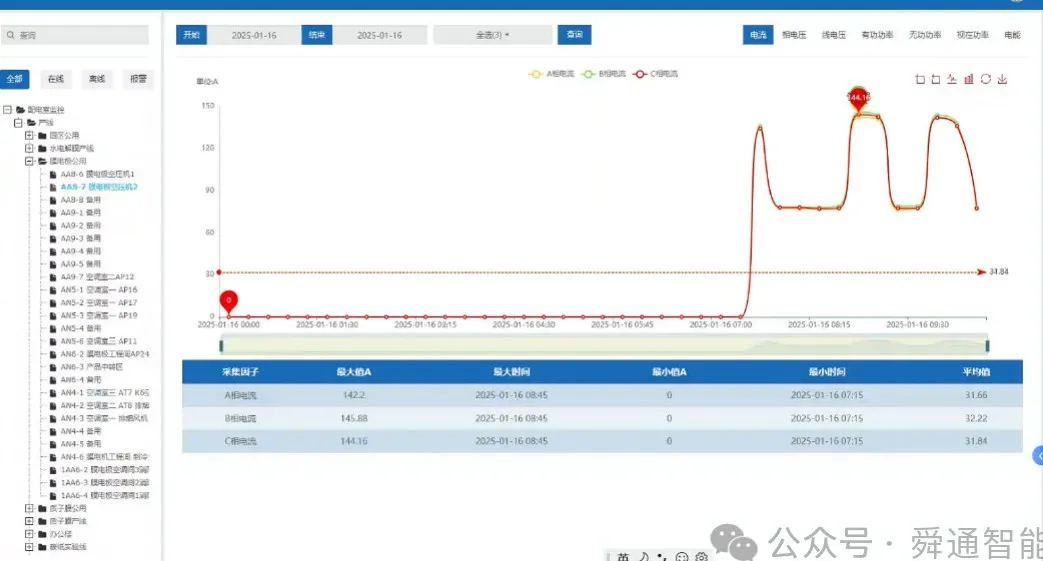Click the start date field 2025-01-16
The height and width of the screenshot is (561, 1043).
pos(254,35)
